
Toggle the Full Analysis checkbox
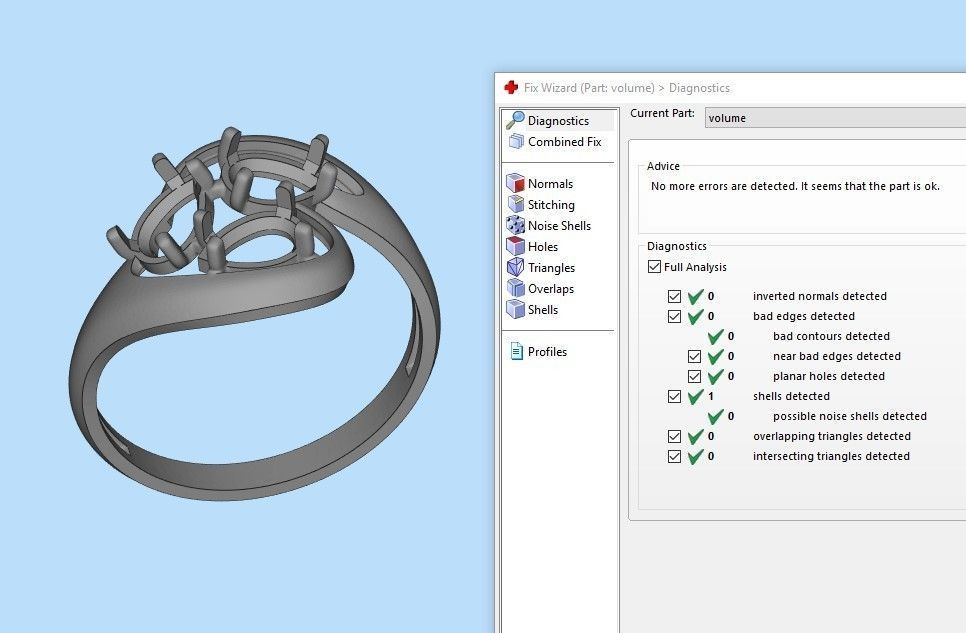654,267
